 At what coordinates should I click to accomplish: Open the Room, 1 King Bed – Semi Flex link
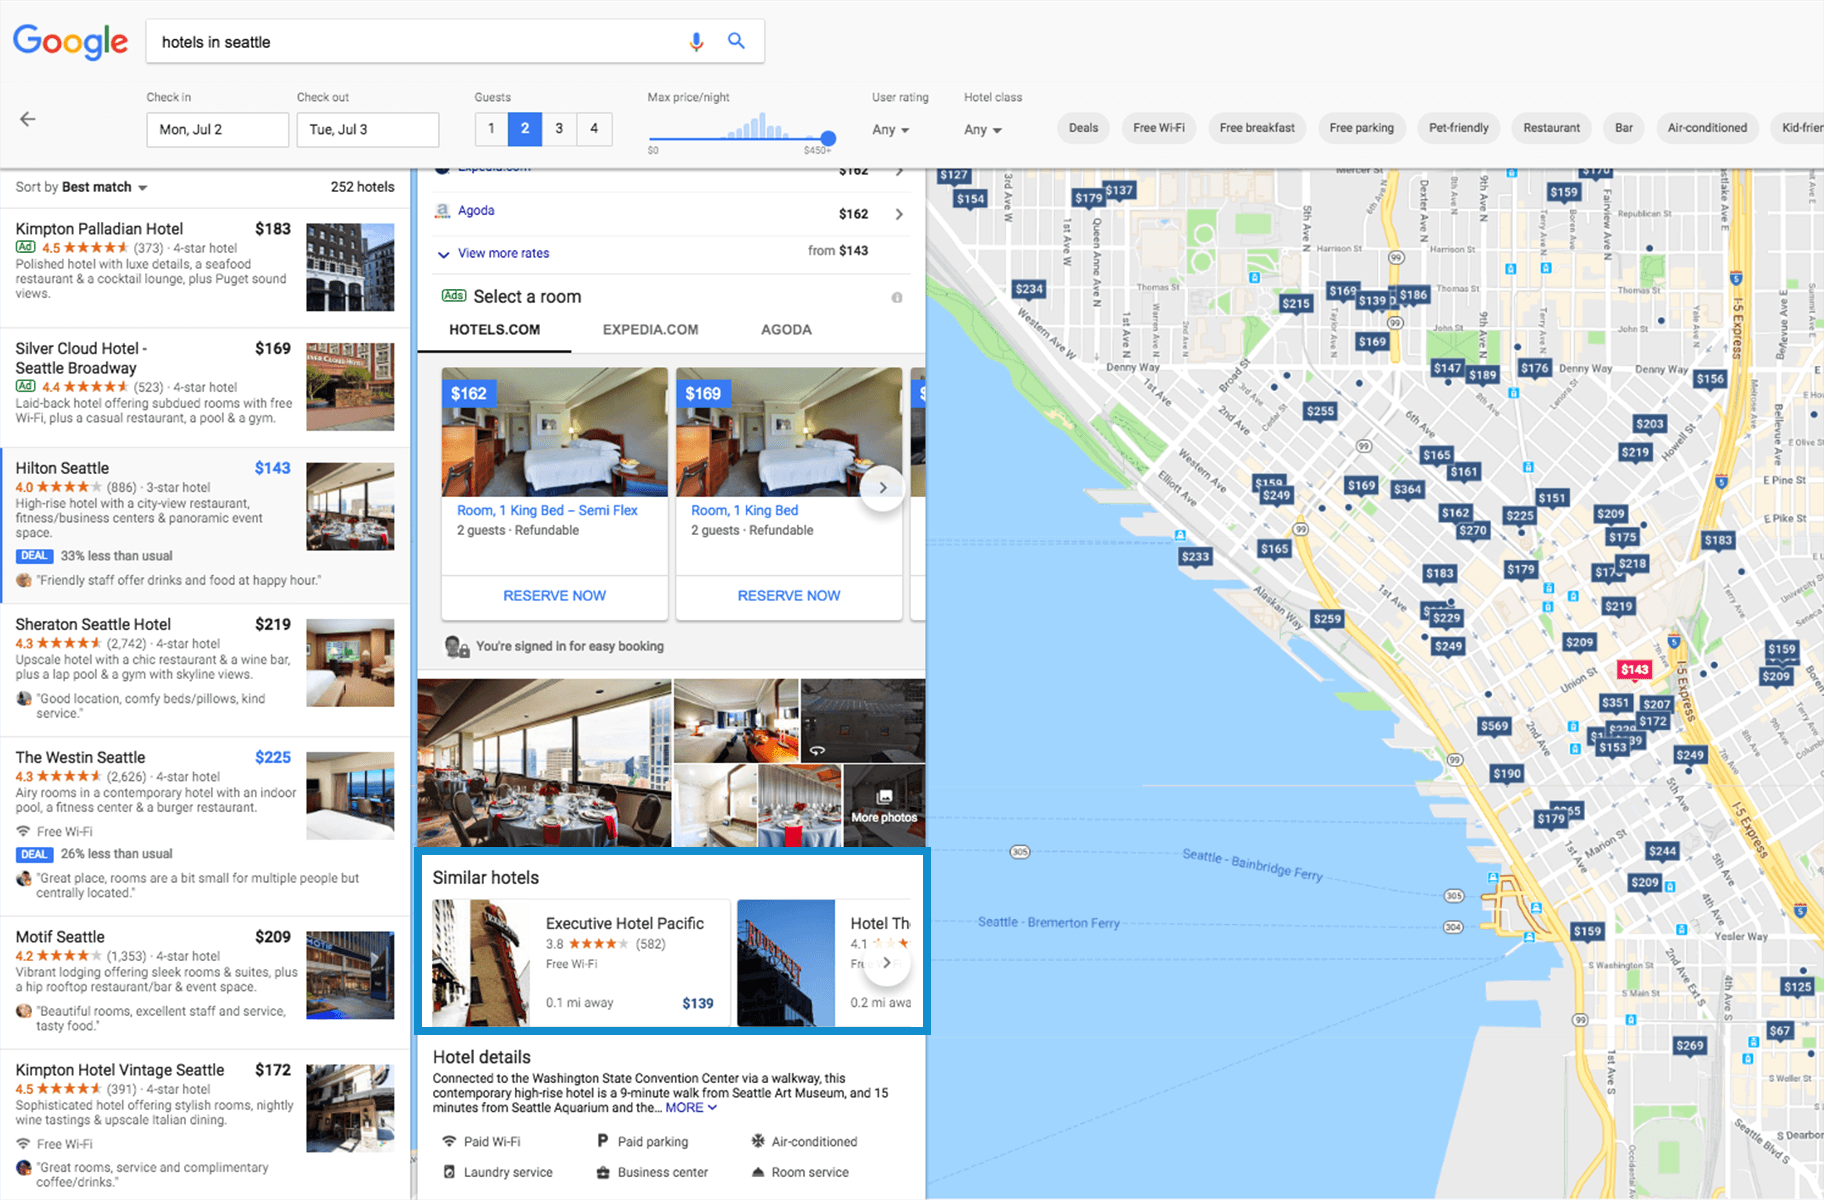point(547,511)
